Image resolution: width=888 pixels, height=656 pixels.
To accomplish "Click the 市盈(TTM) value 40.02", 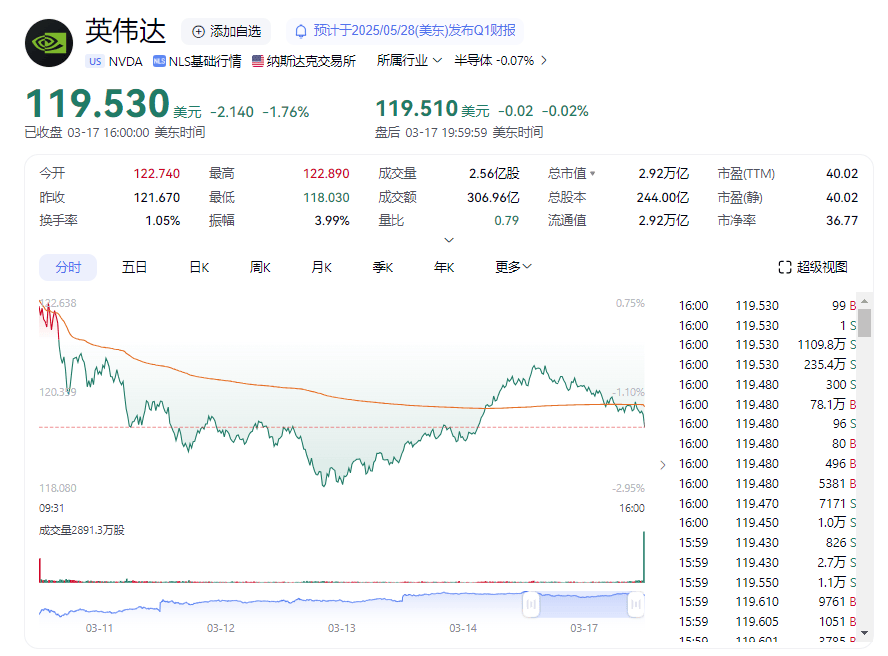I will click(842, 174).
